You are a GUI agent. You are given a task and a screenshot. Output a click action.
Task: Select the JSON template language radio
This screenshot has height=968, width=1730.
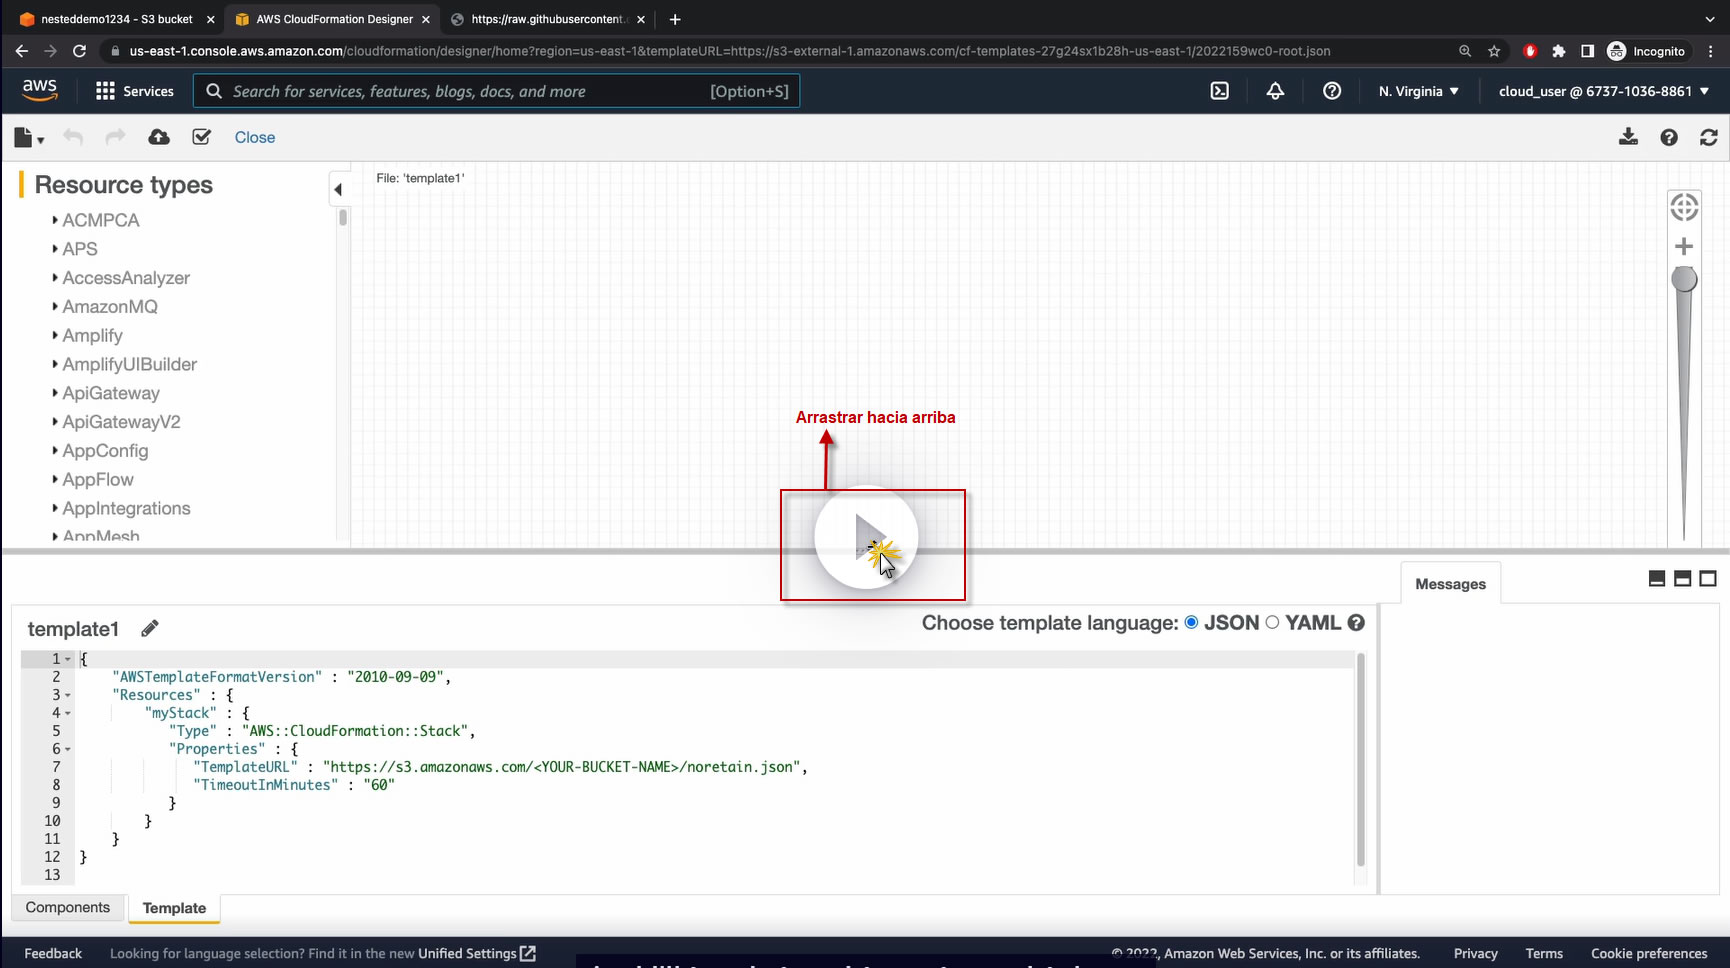(x=1191, y=622)
